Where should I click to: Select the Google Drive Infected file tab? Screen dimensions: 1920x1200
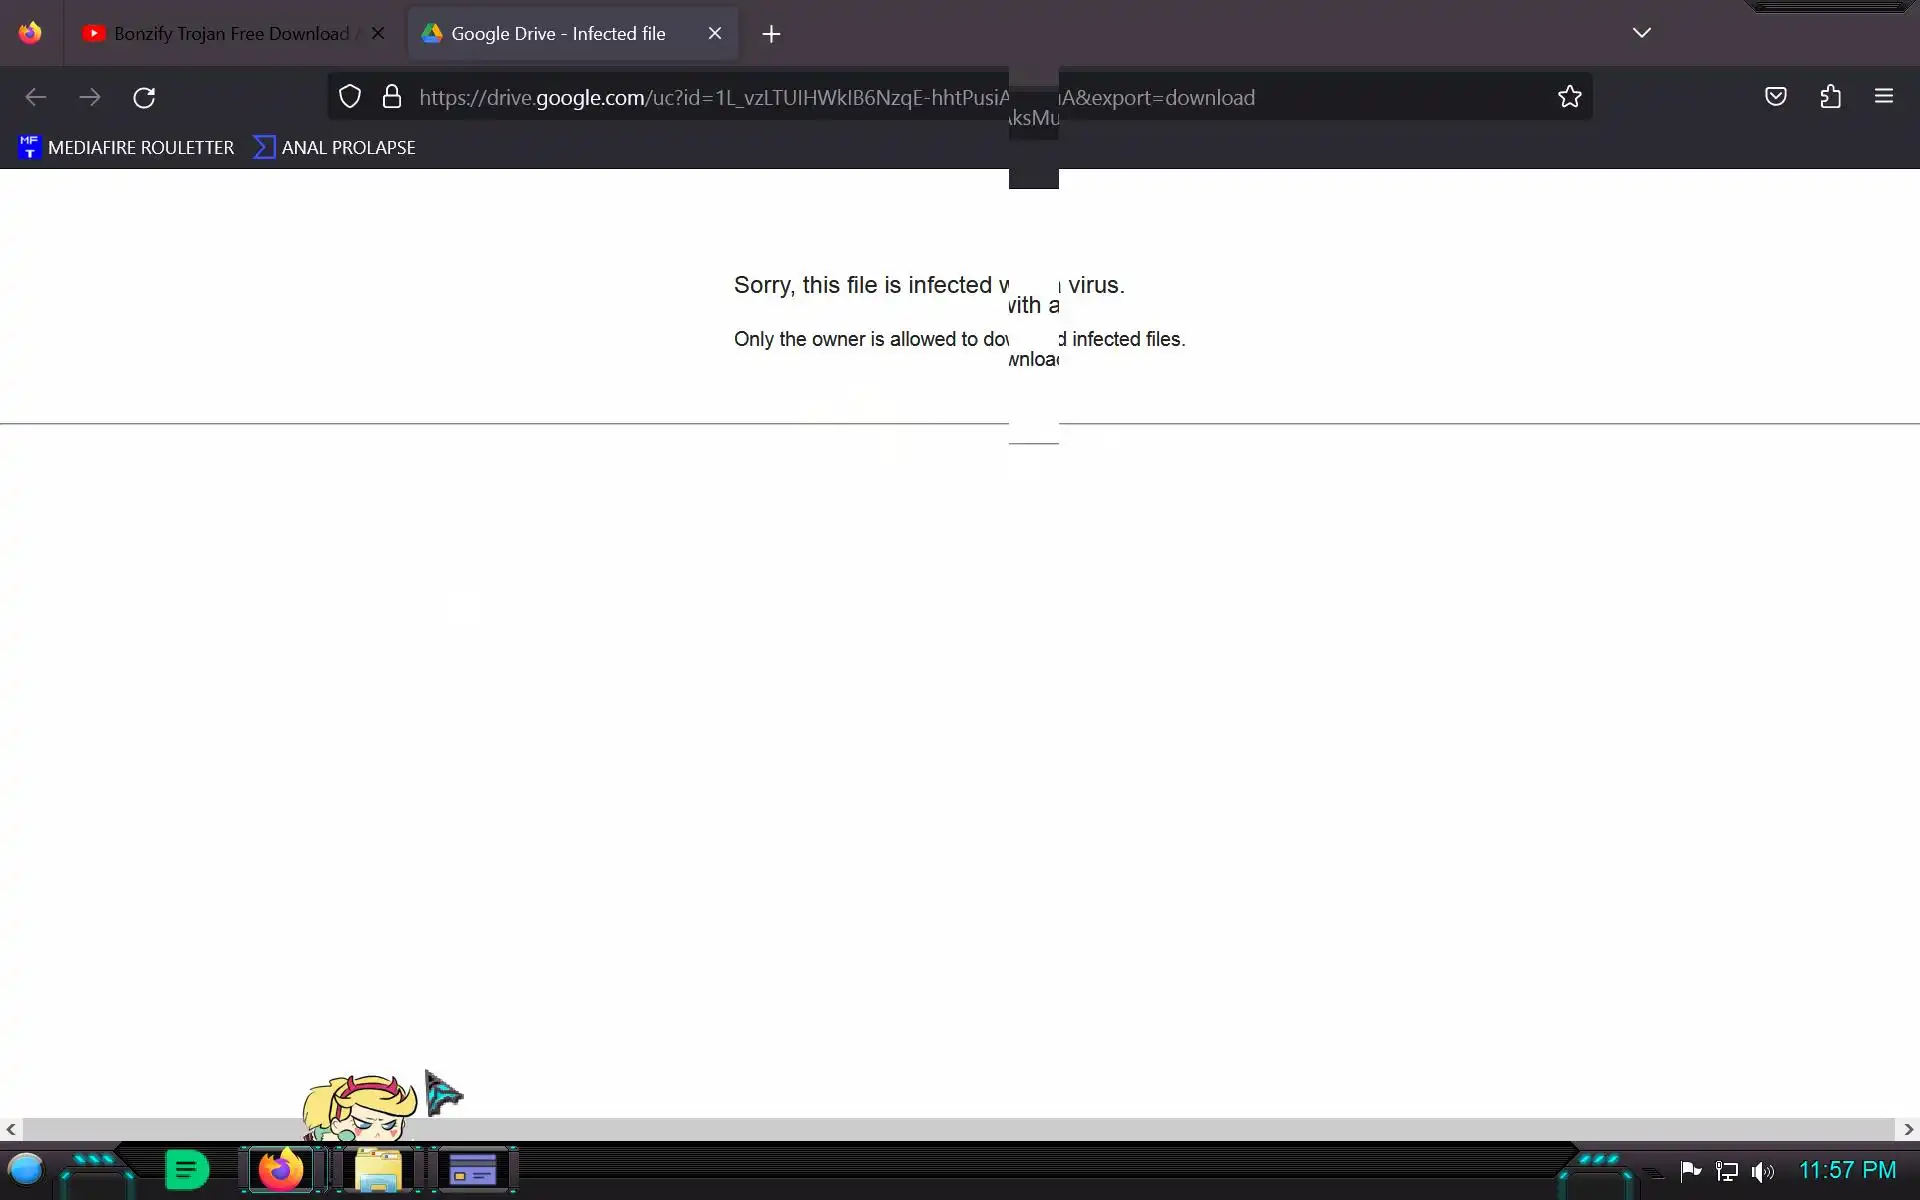(557, 33)
